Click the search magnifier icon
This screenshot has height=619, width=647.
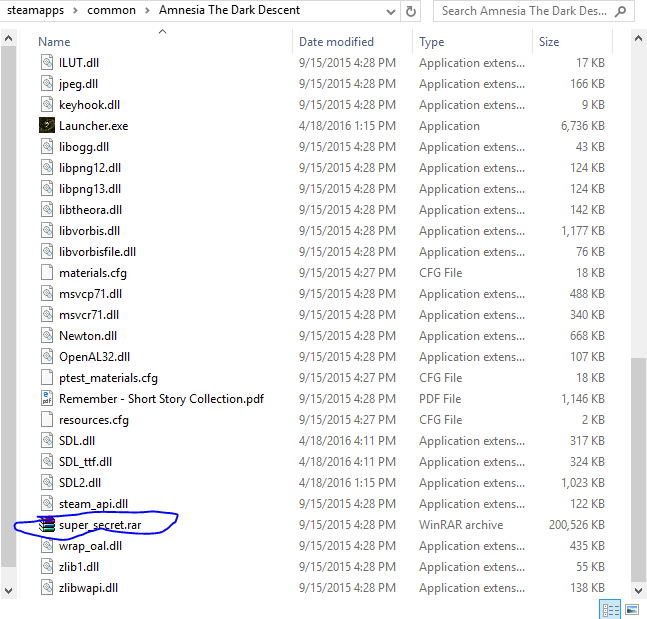(620, 11)
